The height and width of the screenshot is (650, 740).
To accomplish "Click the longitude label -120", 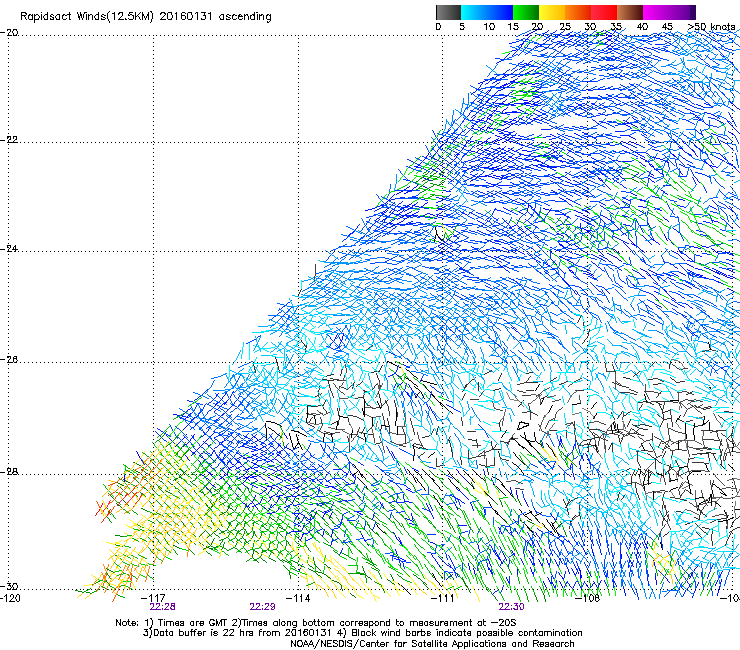I will tap(10, 598).
